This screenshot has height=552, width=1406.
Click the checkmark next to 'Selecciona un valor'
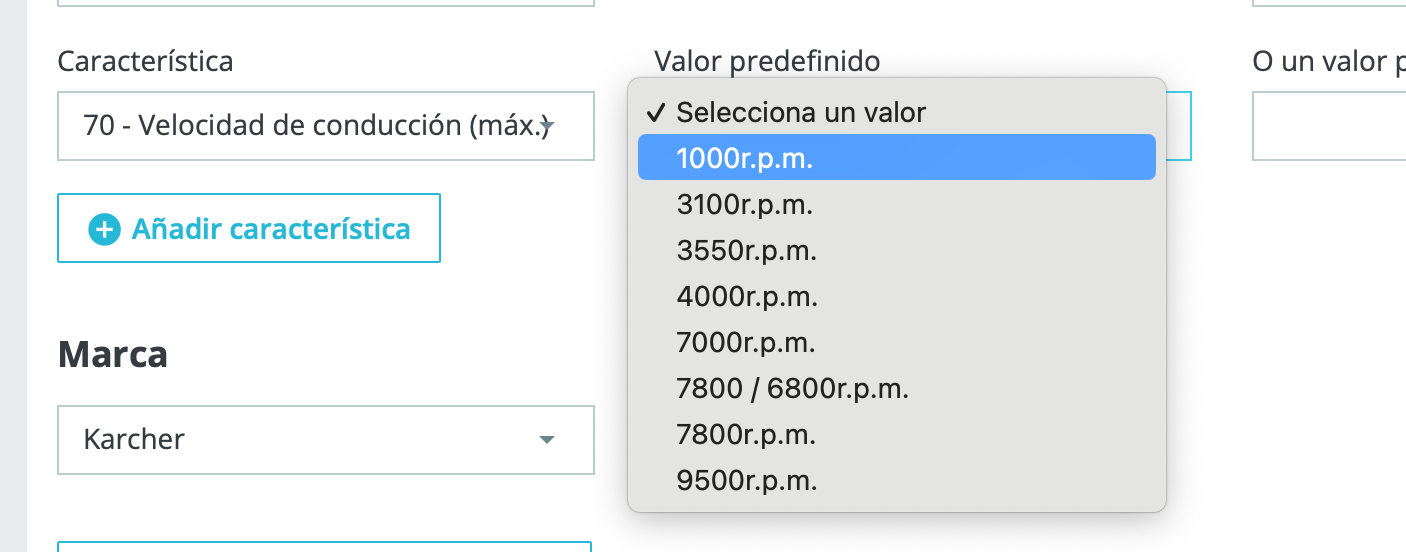pos(656,112)
